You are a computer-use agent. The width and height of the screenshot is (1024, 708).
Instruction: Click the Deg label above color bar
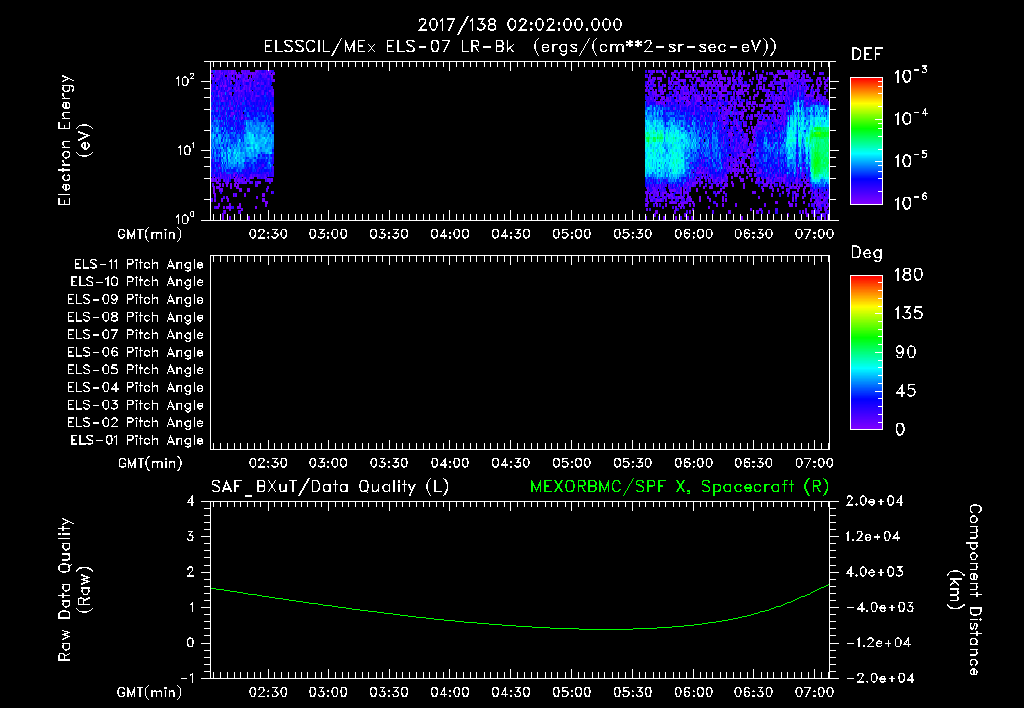(x=867, y=253)
